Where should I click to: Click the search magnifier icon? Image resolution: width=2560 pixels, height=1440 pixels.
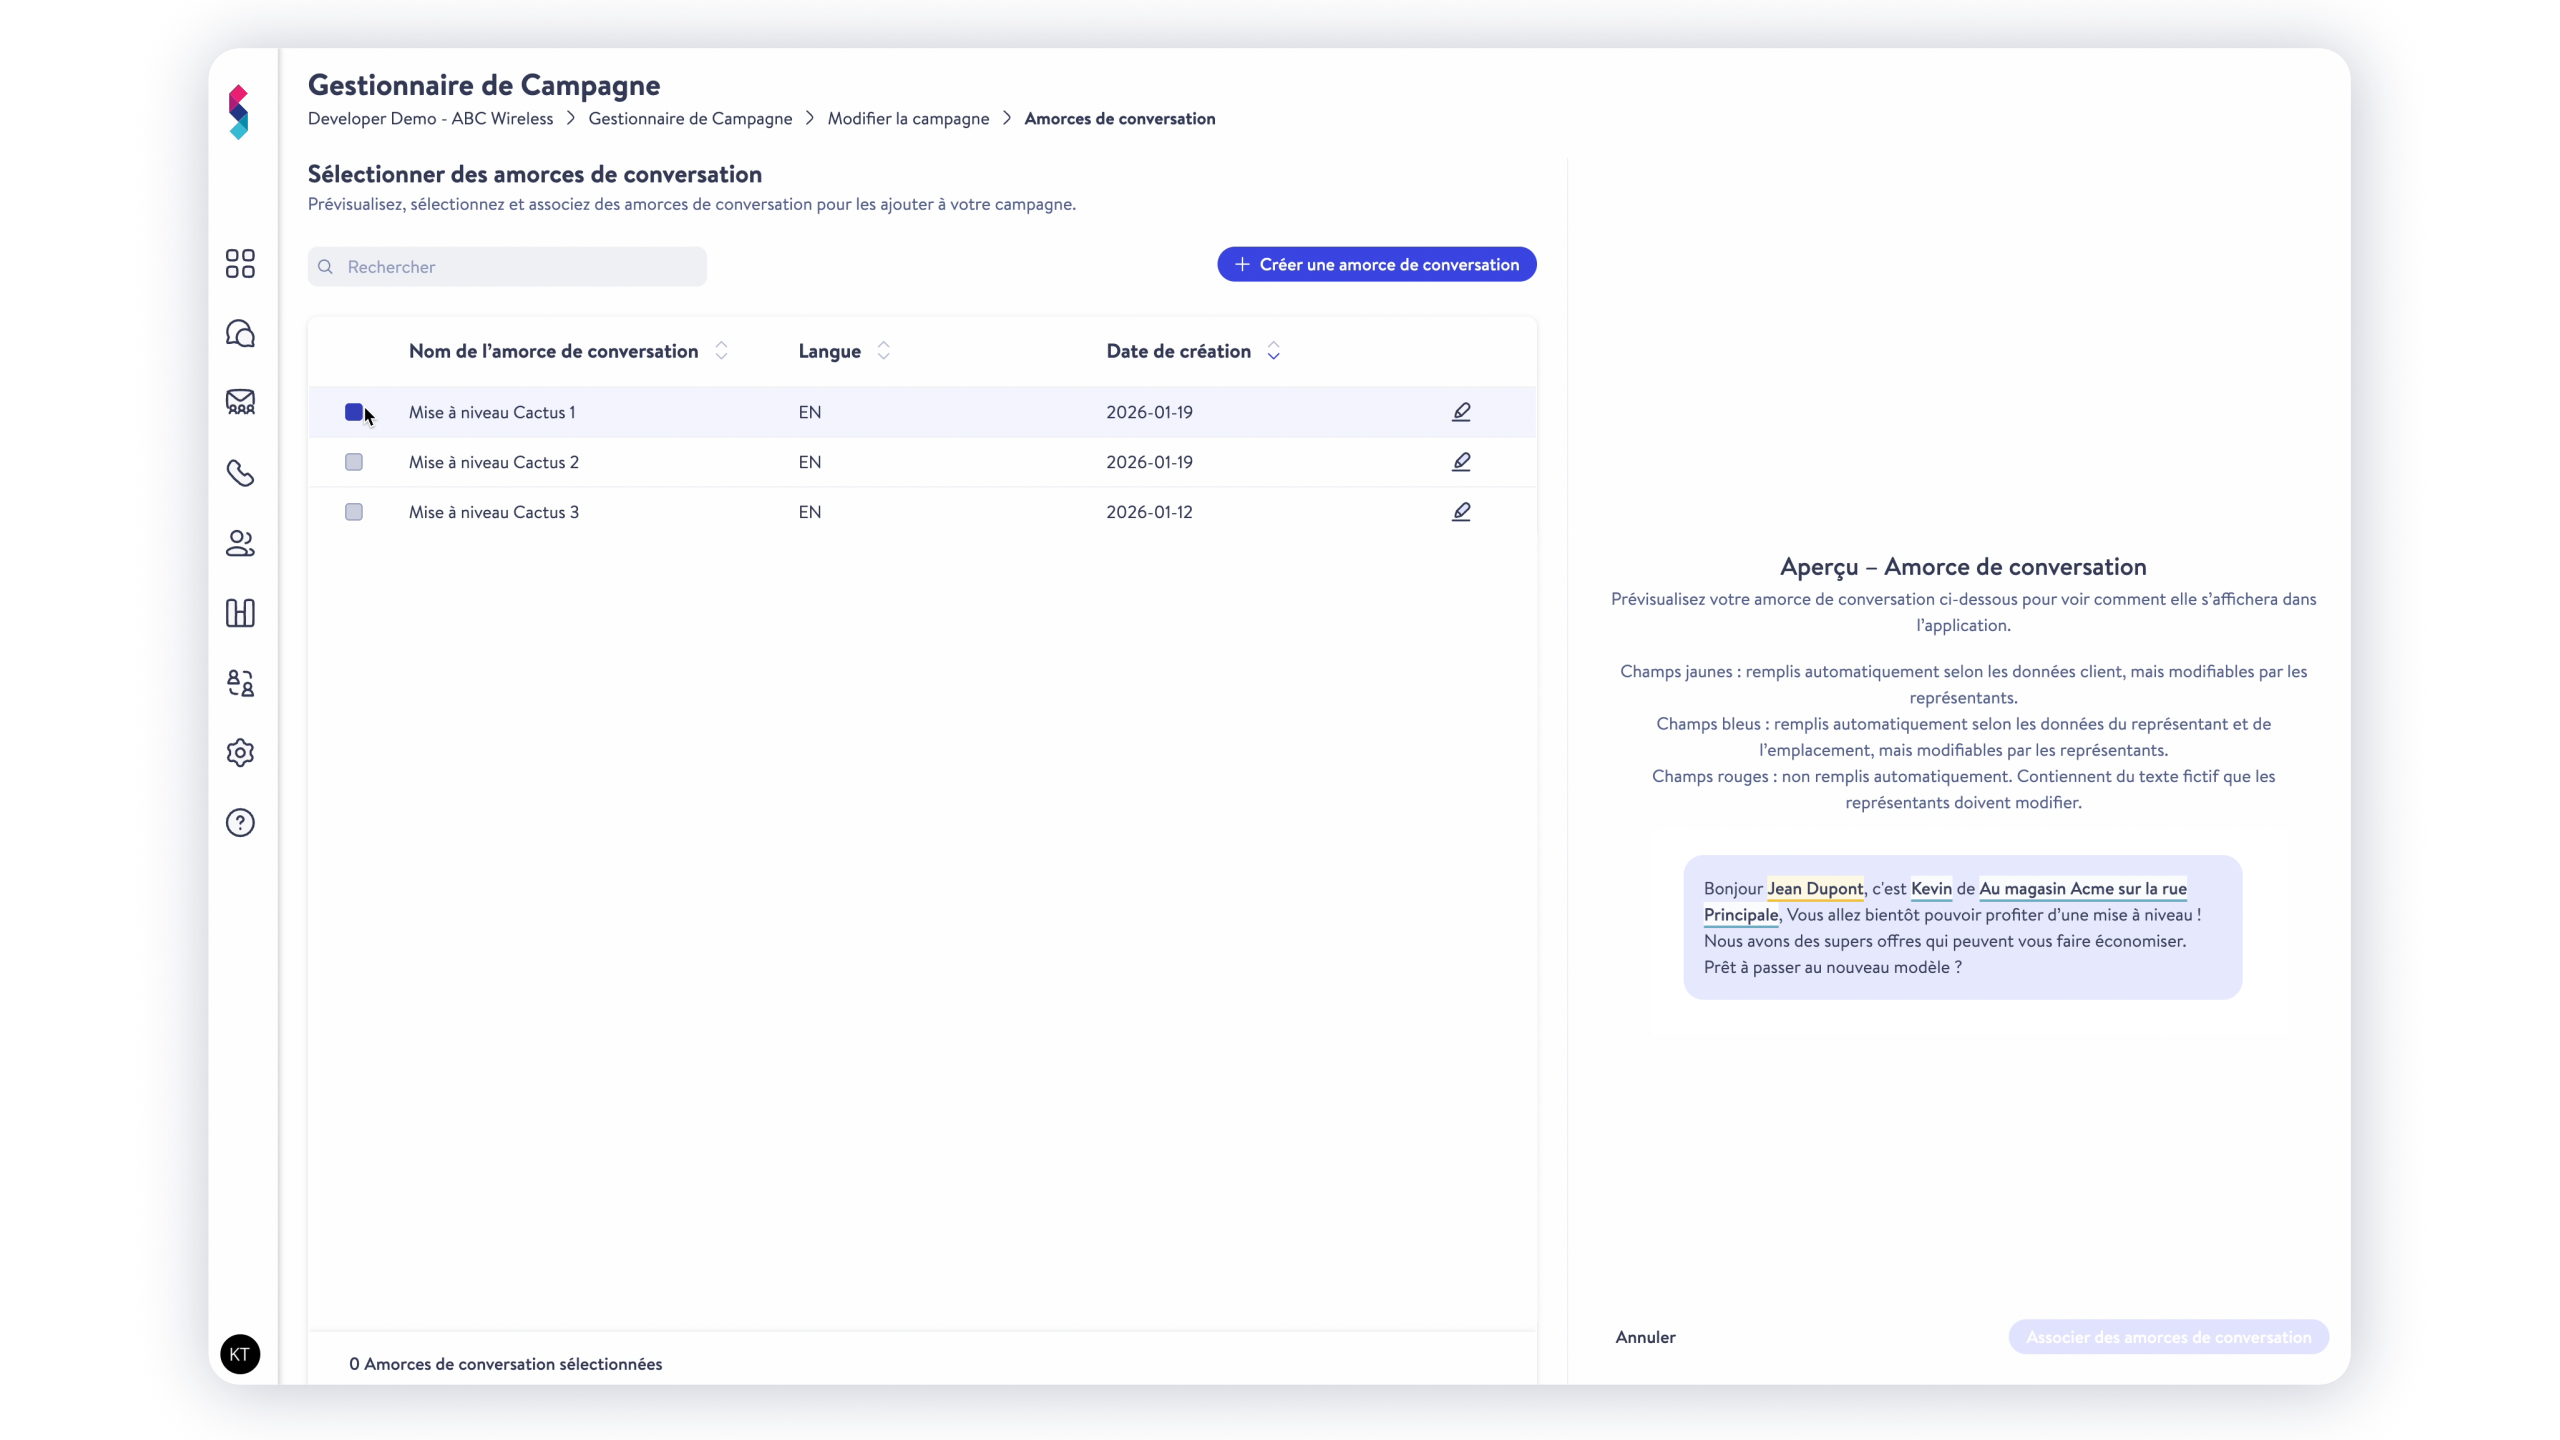pos(325,267)
